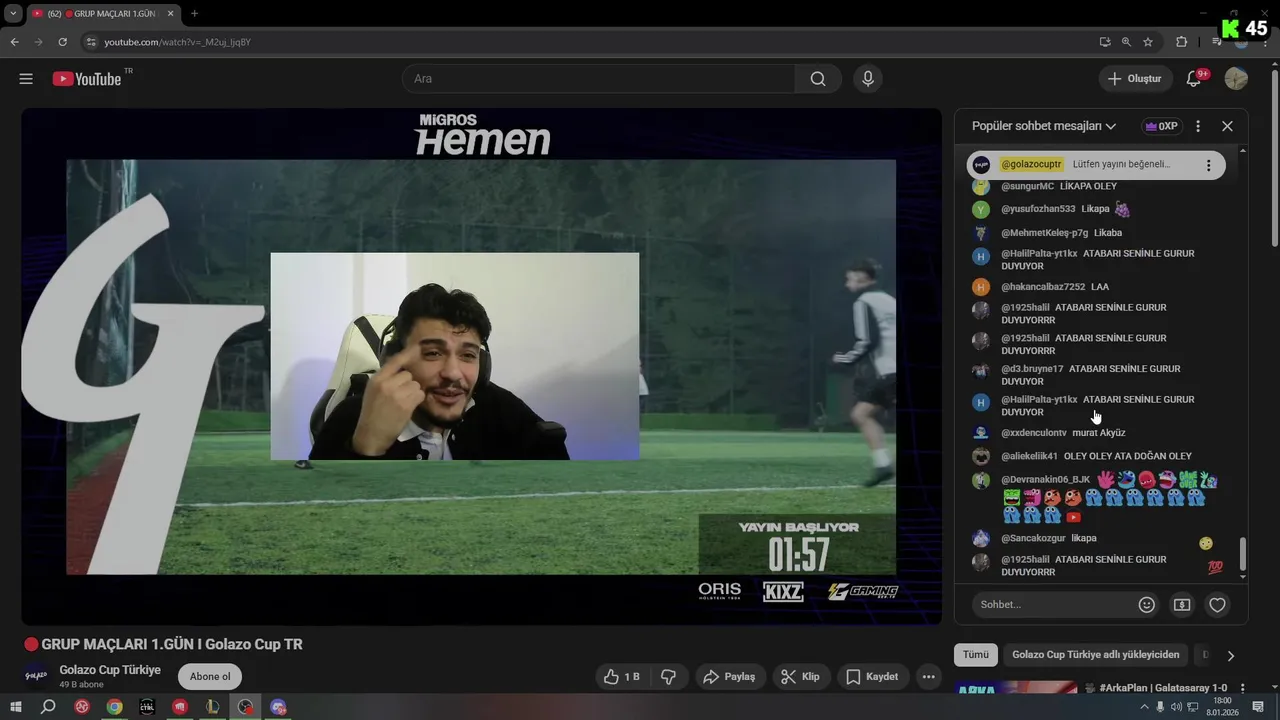Open more actions under the video
This screenshot has width=1280, height=720.
coord(929,677)
